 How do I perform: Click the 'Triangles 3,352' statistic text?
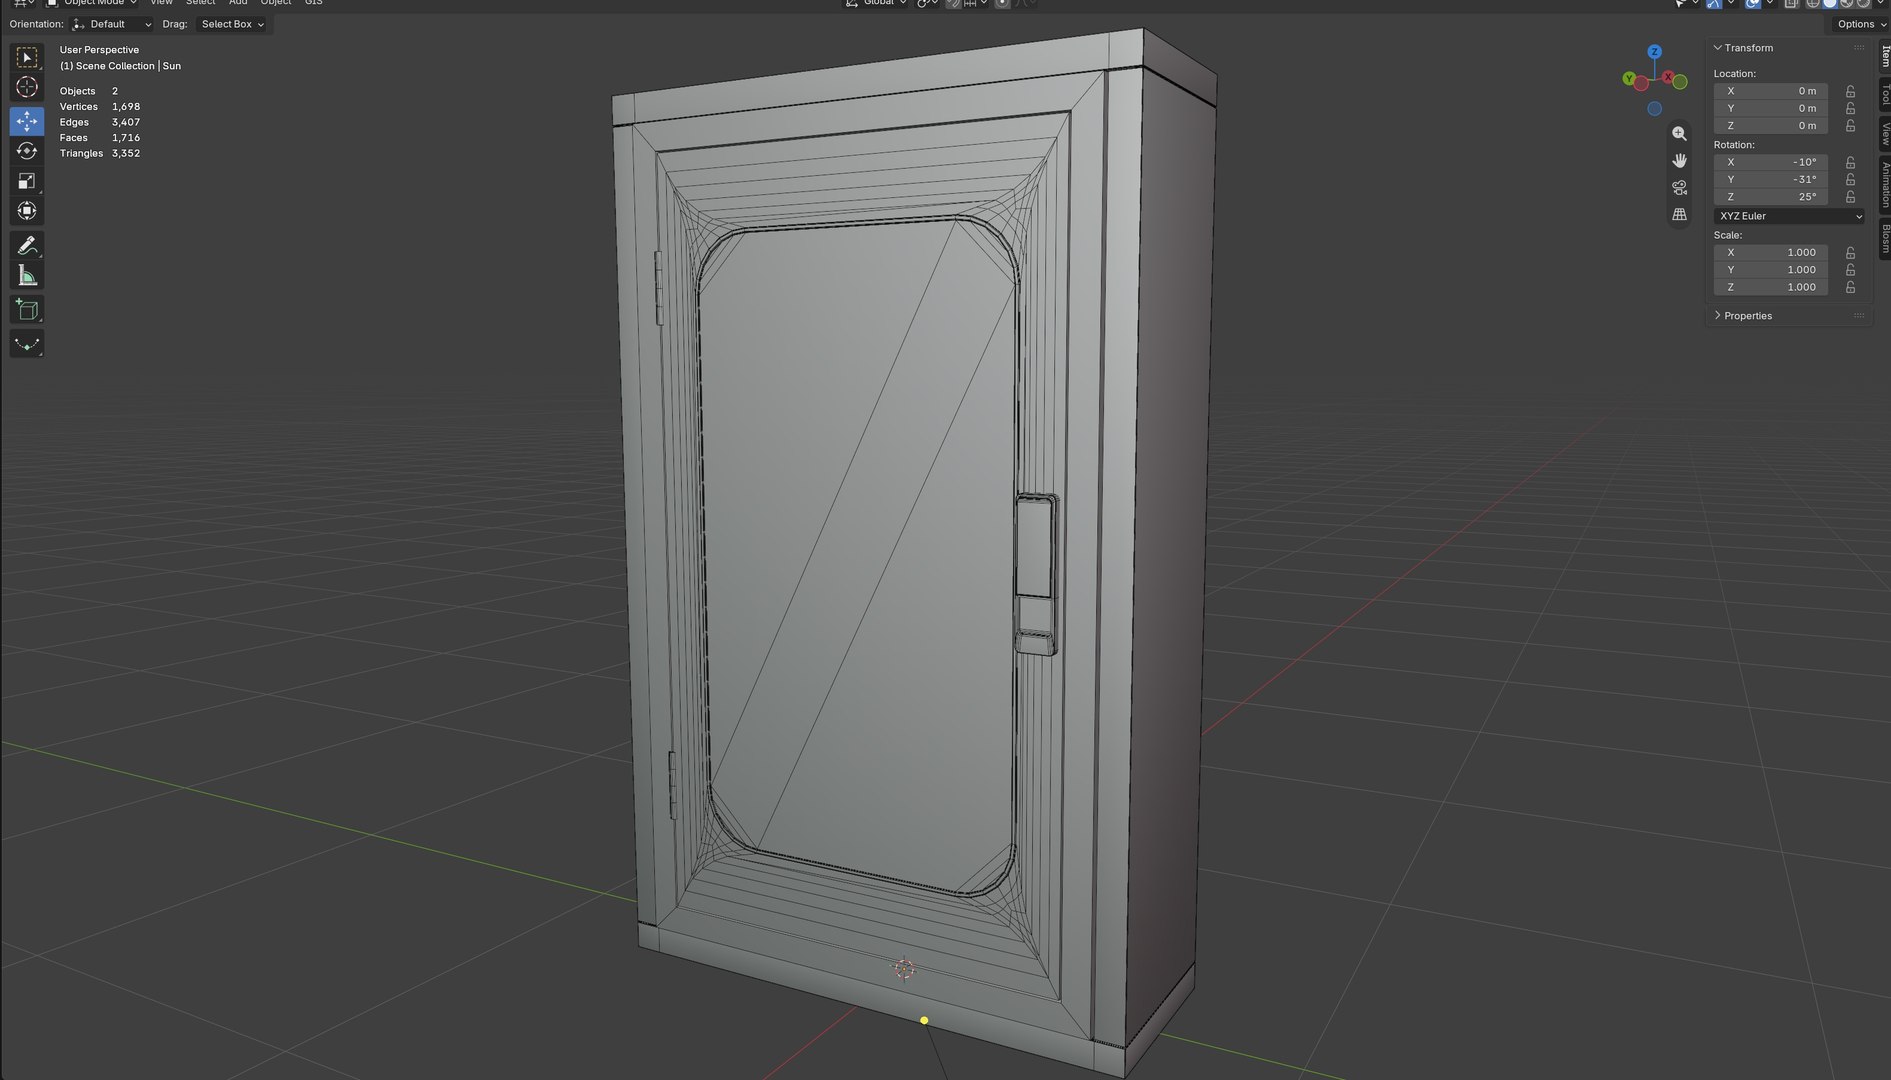(x=100, y=154)
